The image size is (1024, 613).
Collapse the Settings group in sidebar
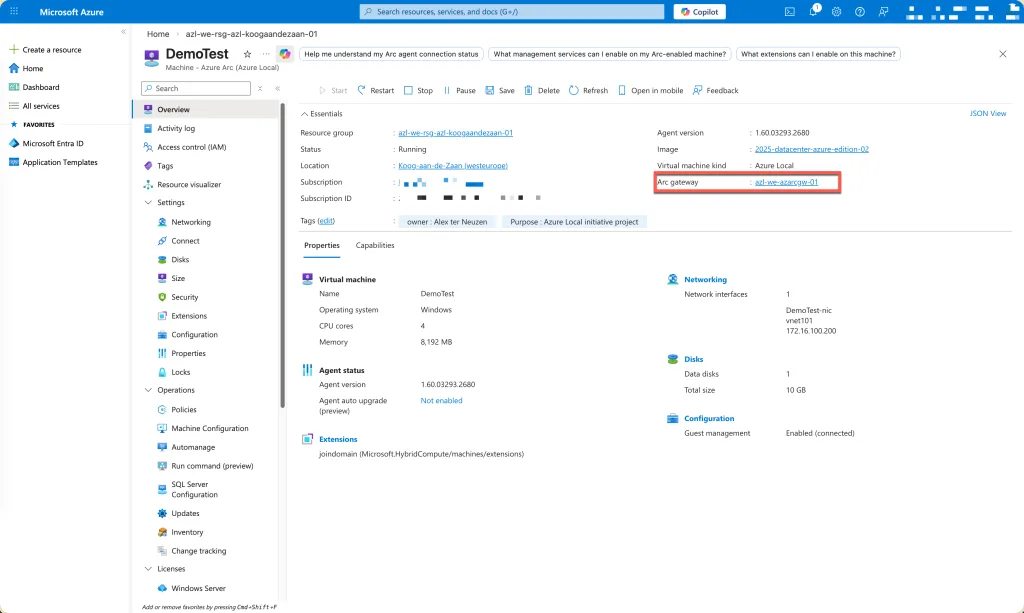pyautogui.click(x=149, y=203)
